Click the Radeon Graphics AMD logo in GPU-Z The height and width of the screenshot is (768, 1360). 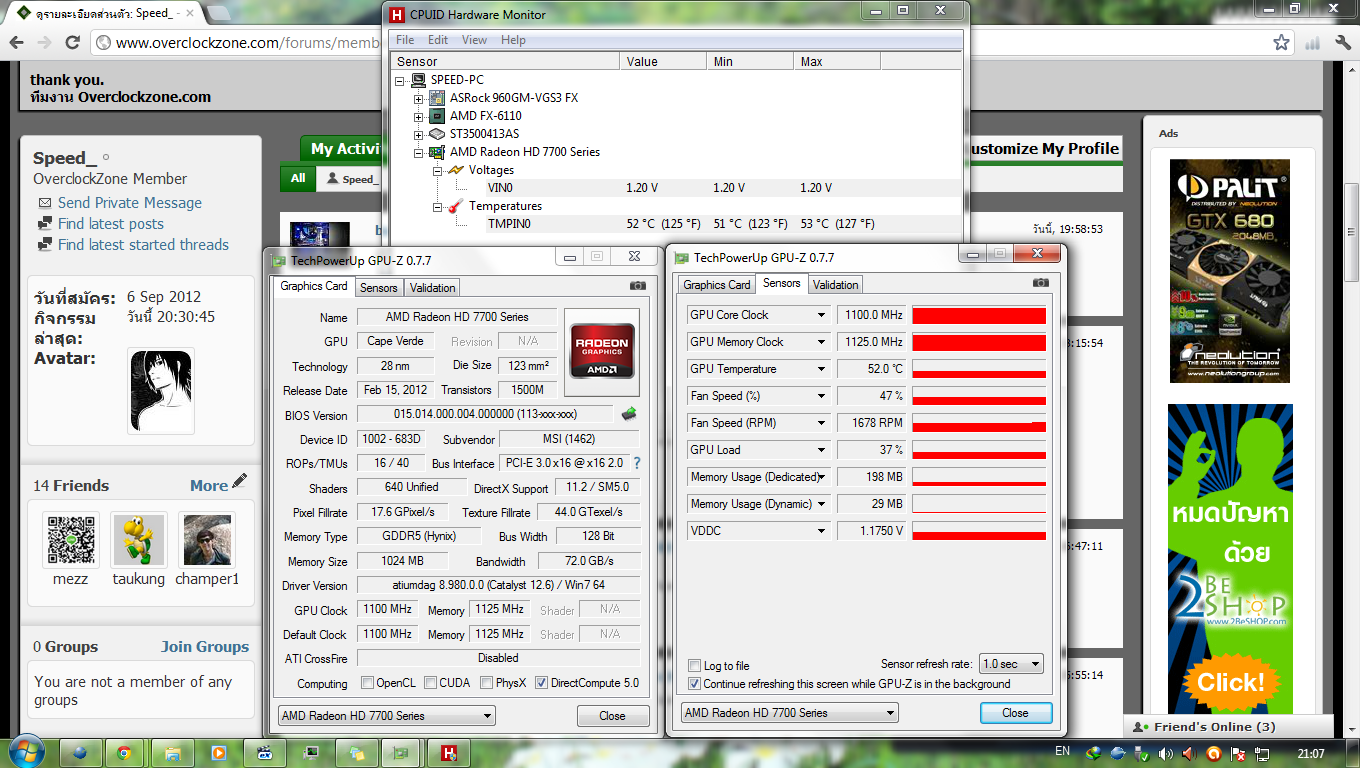pos(603,351)
